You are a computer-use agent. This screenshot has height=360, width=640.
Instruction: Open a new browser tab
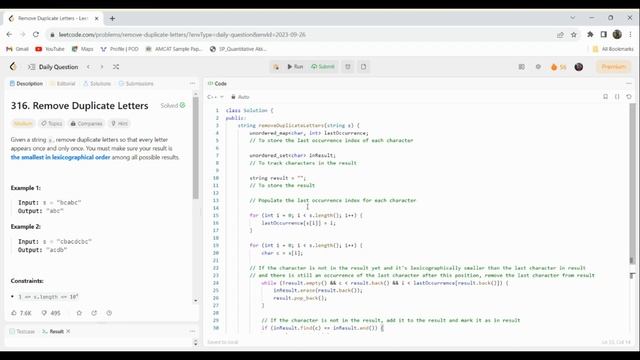[112, 18]
